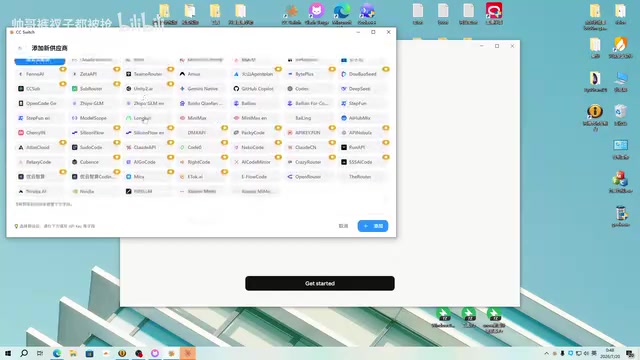This screenshot has height=360, width=640.
Task: Select the E-FlowCode provider preset
Action: click(255, 177)
